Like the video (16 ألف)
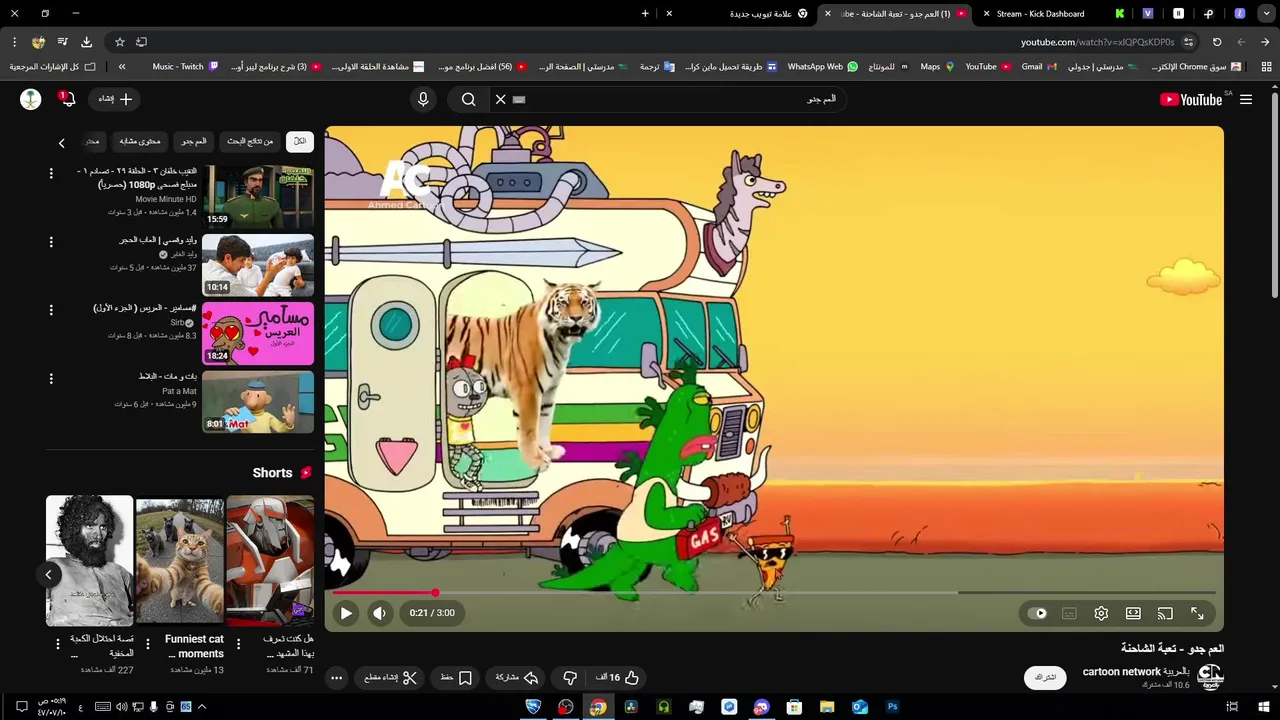 coord(617,677)
